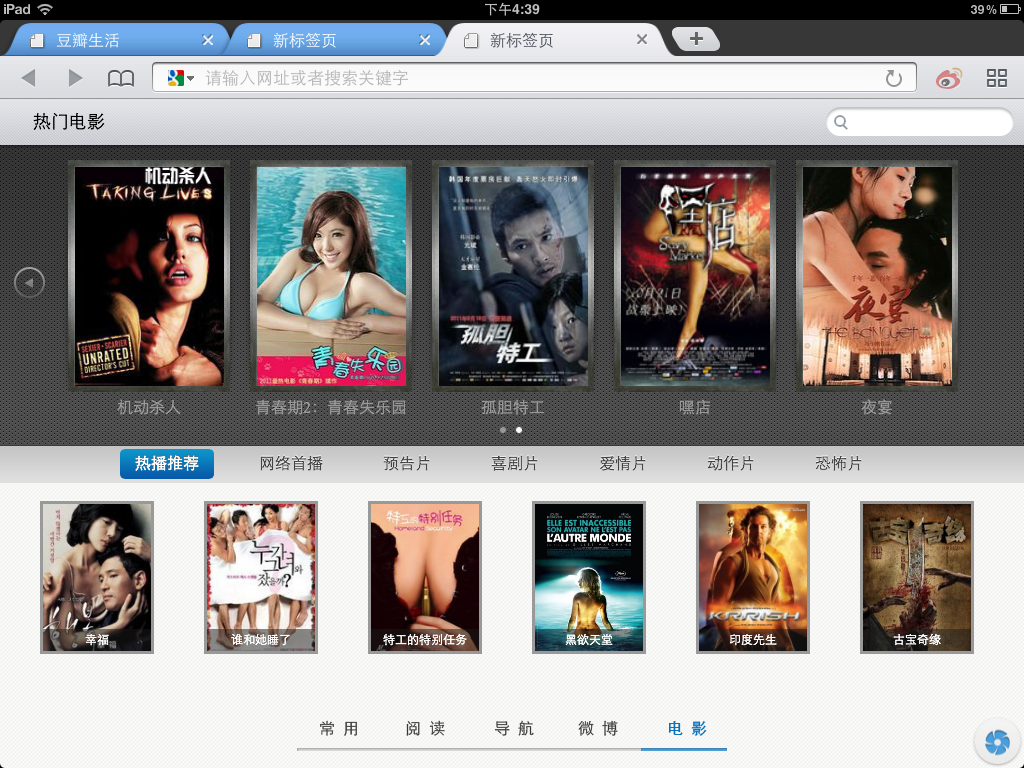Open the bookmarks book icon
Viewport: 1024px width, 768px height.
click(121, 78)
